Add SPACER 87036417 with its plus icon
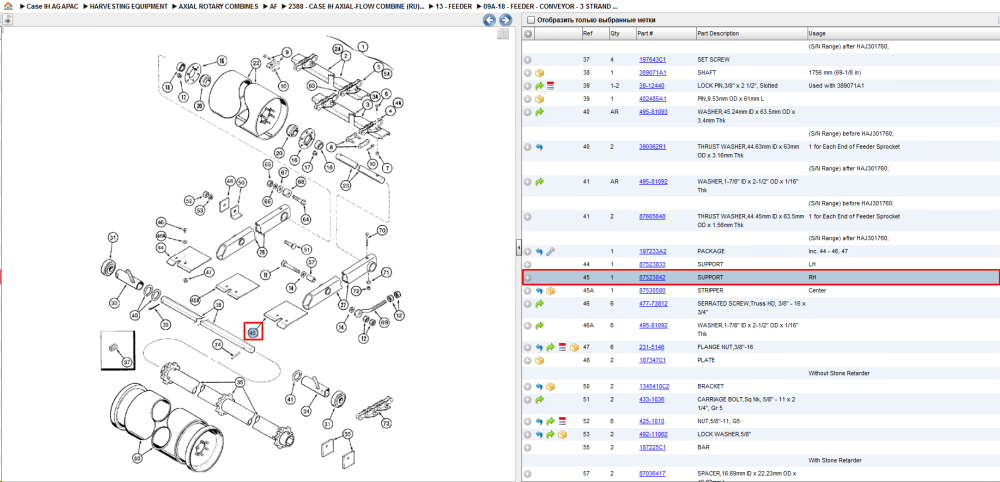The height and width of the screenshot is (482, 1000). (528, 474)
